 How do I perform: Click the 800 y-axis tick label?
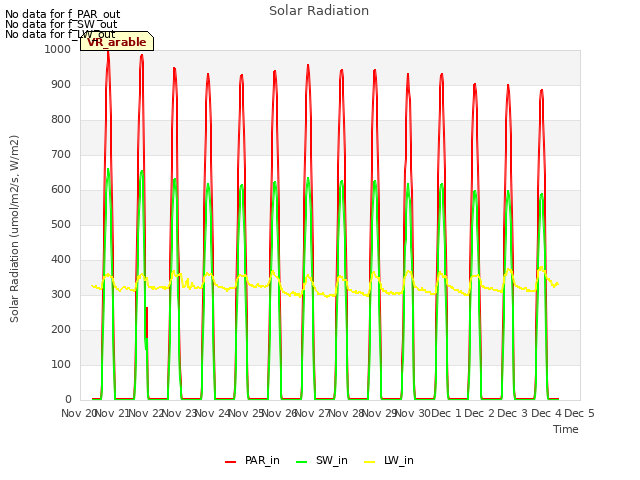(x=61, y=120)
